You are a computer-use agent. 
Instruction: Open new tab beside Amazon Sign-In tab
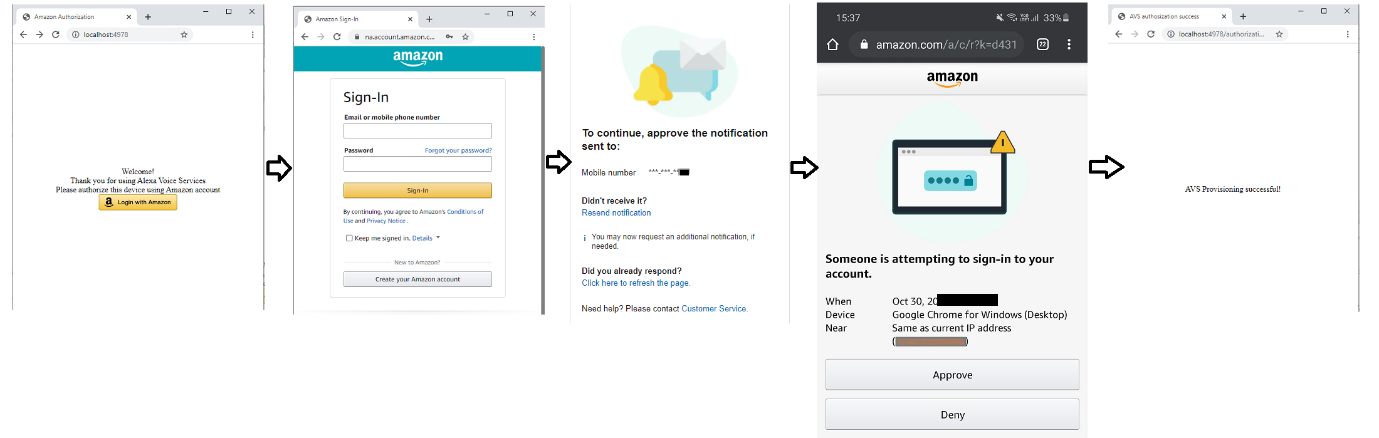pyautogui.click(x=429, y=19)
